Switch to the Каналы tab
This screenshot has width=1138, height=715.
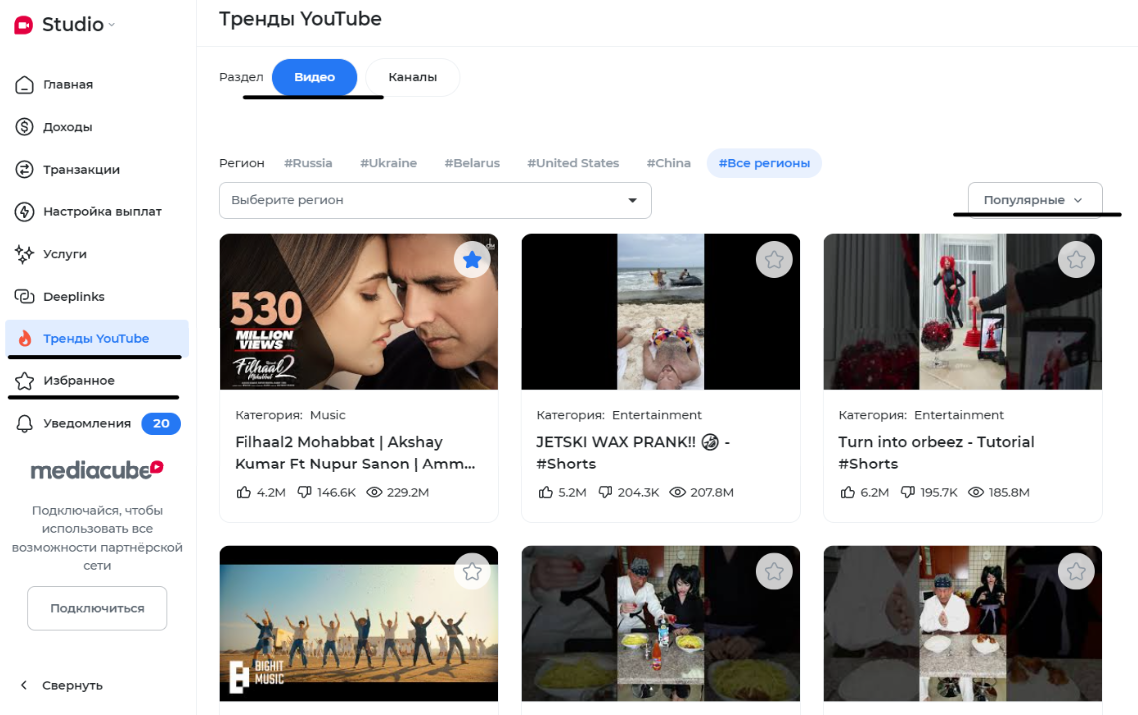412,77
